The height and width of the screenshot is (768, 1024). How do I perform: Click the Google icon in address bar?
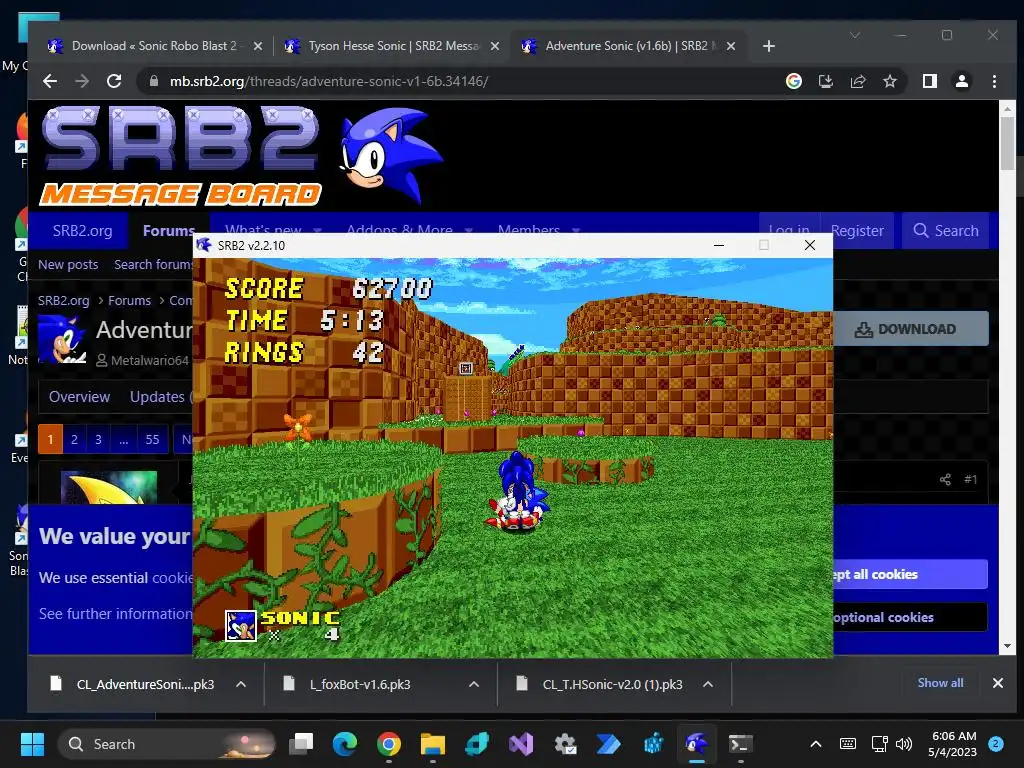click(793, 81)
